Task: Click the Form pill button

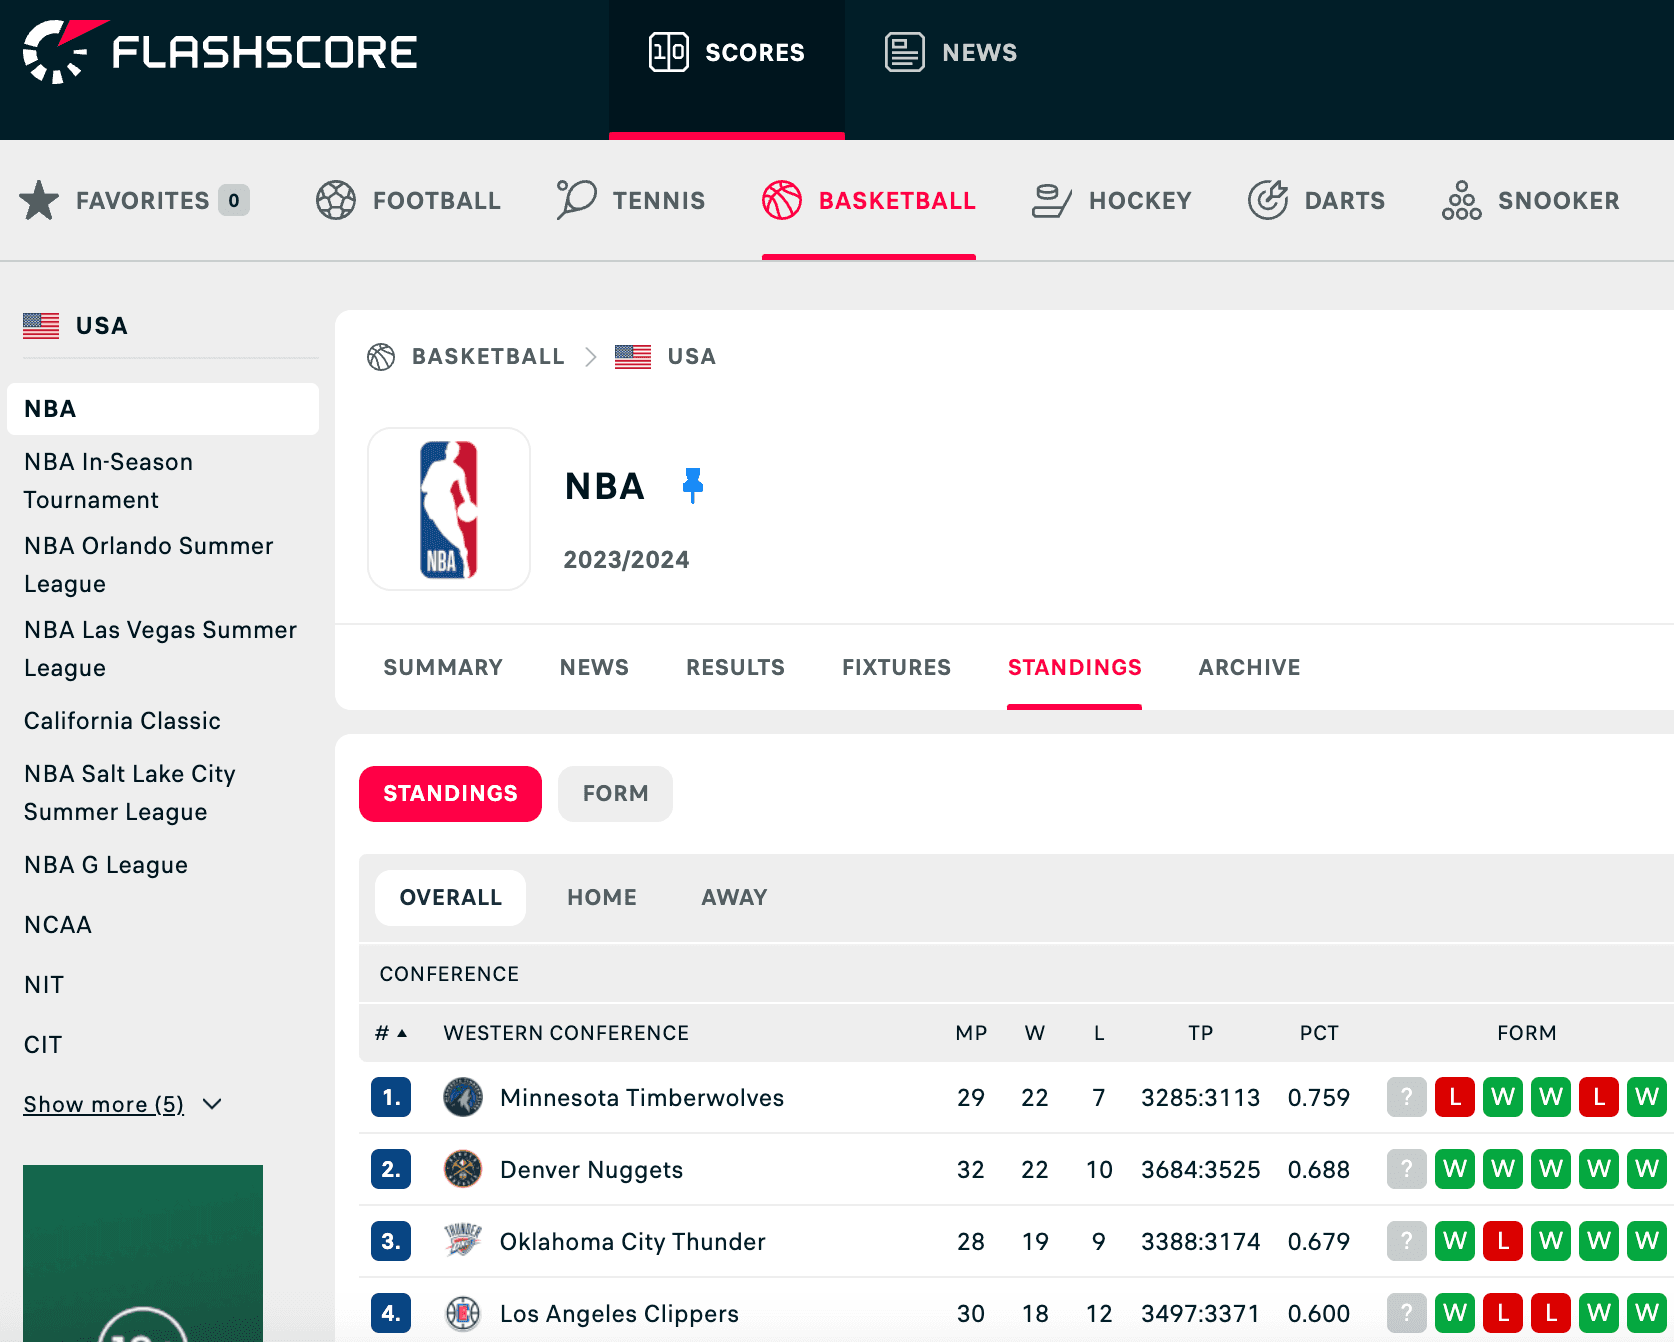Action: click(615, 794)
